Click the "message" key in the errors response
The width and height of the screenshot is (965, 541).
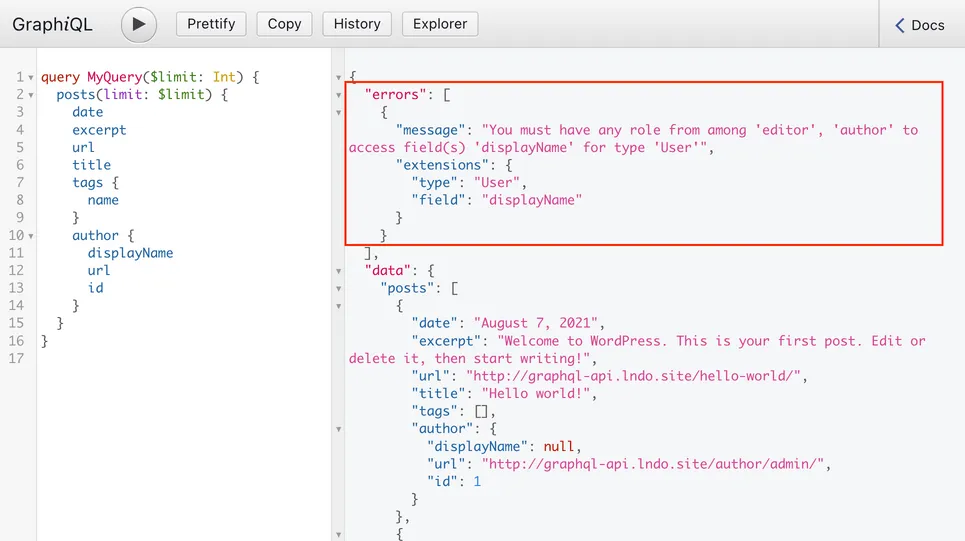click(x=431, y=130)
